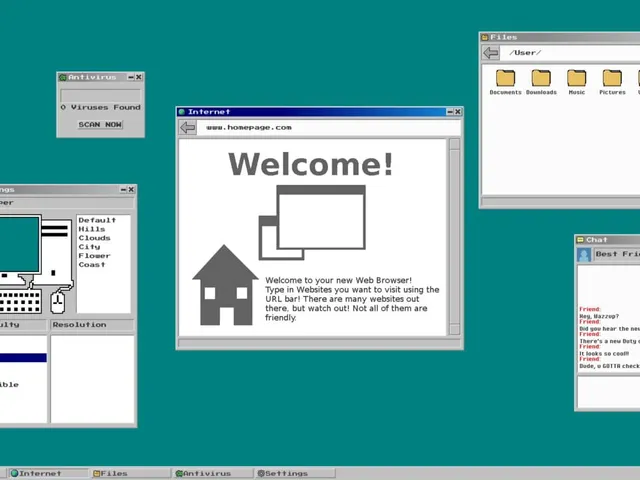Select the Clouds wallpaper option
This screenshot has width=640, height=480.
94,238
